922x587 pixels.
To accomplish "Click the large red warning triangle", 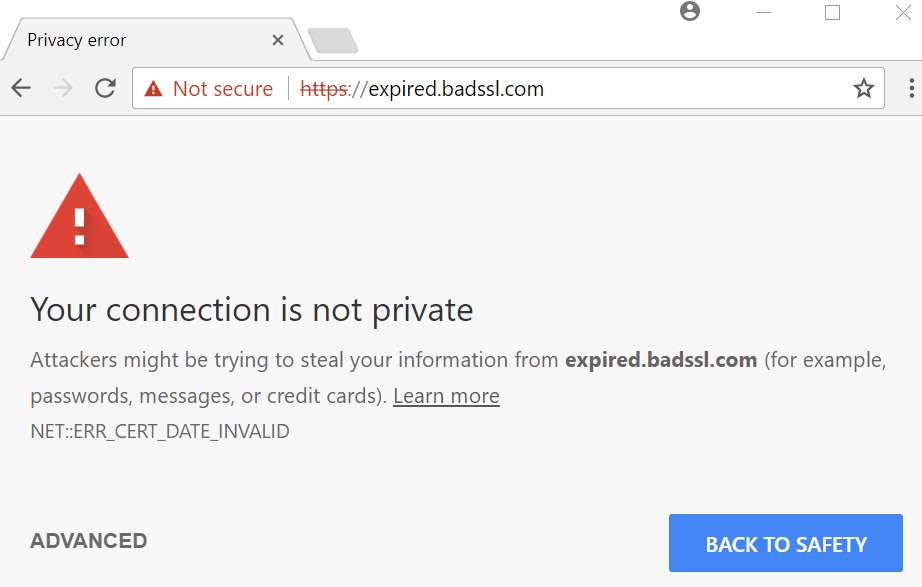I will pyautogui.click(x=79, y=217).
